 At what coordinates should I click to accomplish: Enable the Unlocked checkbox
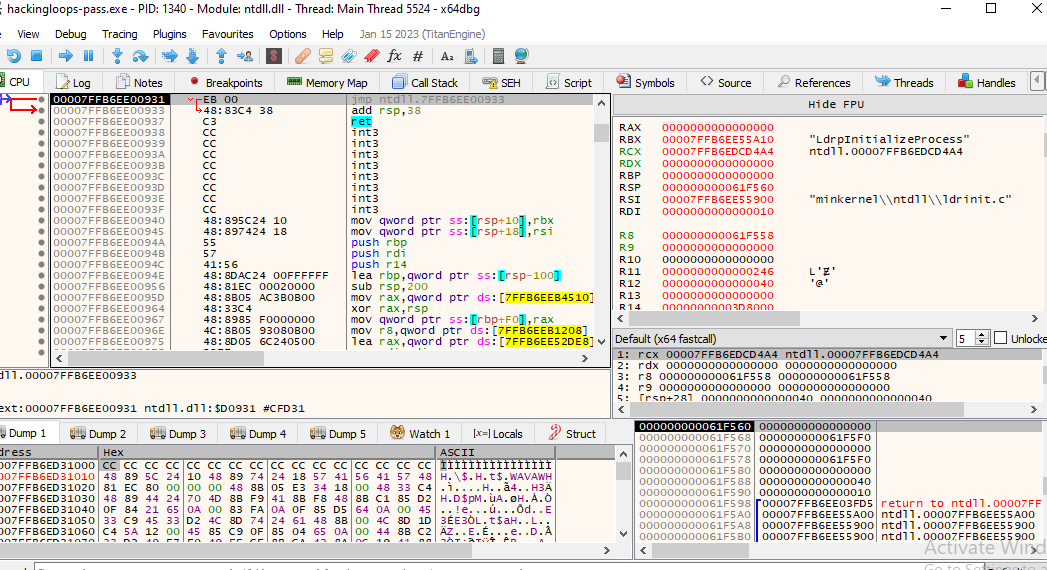pos(998,339)
